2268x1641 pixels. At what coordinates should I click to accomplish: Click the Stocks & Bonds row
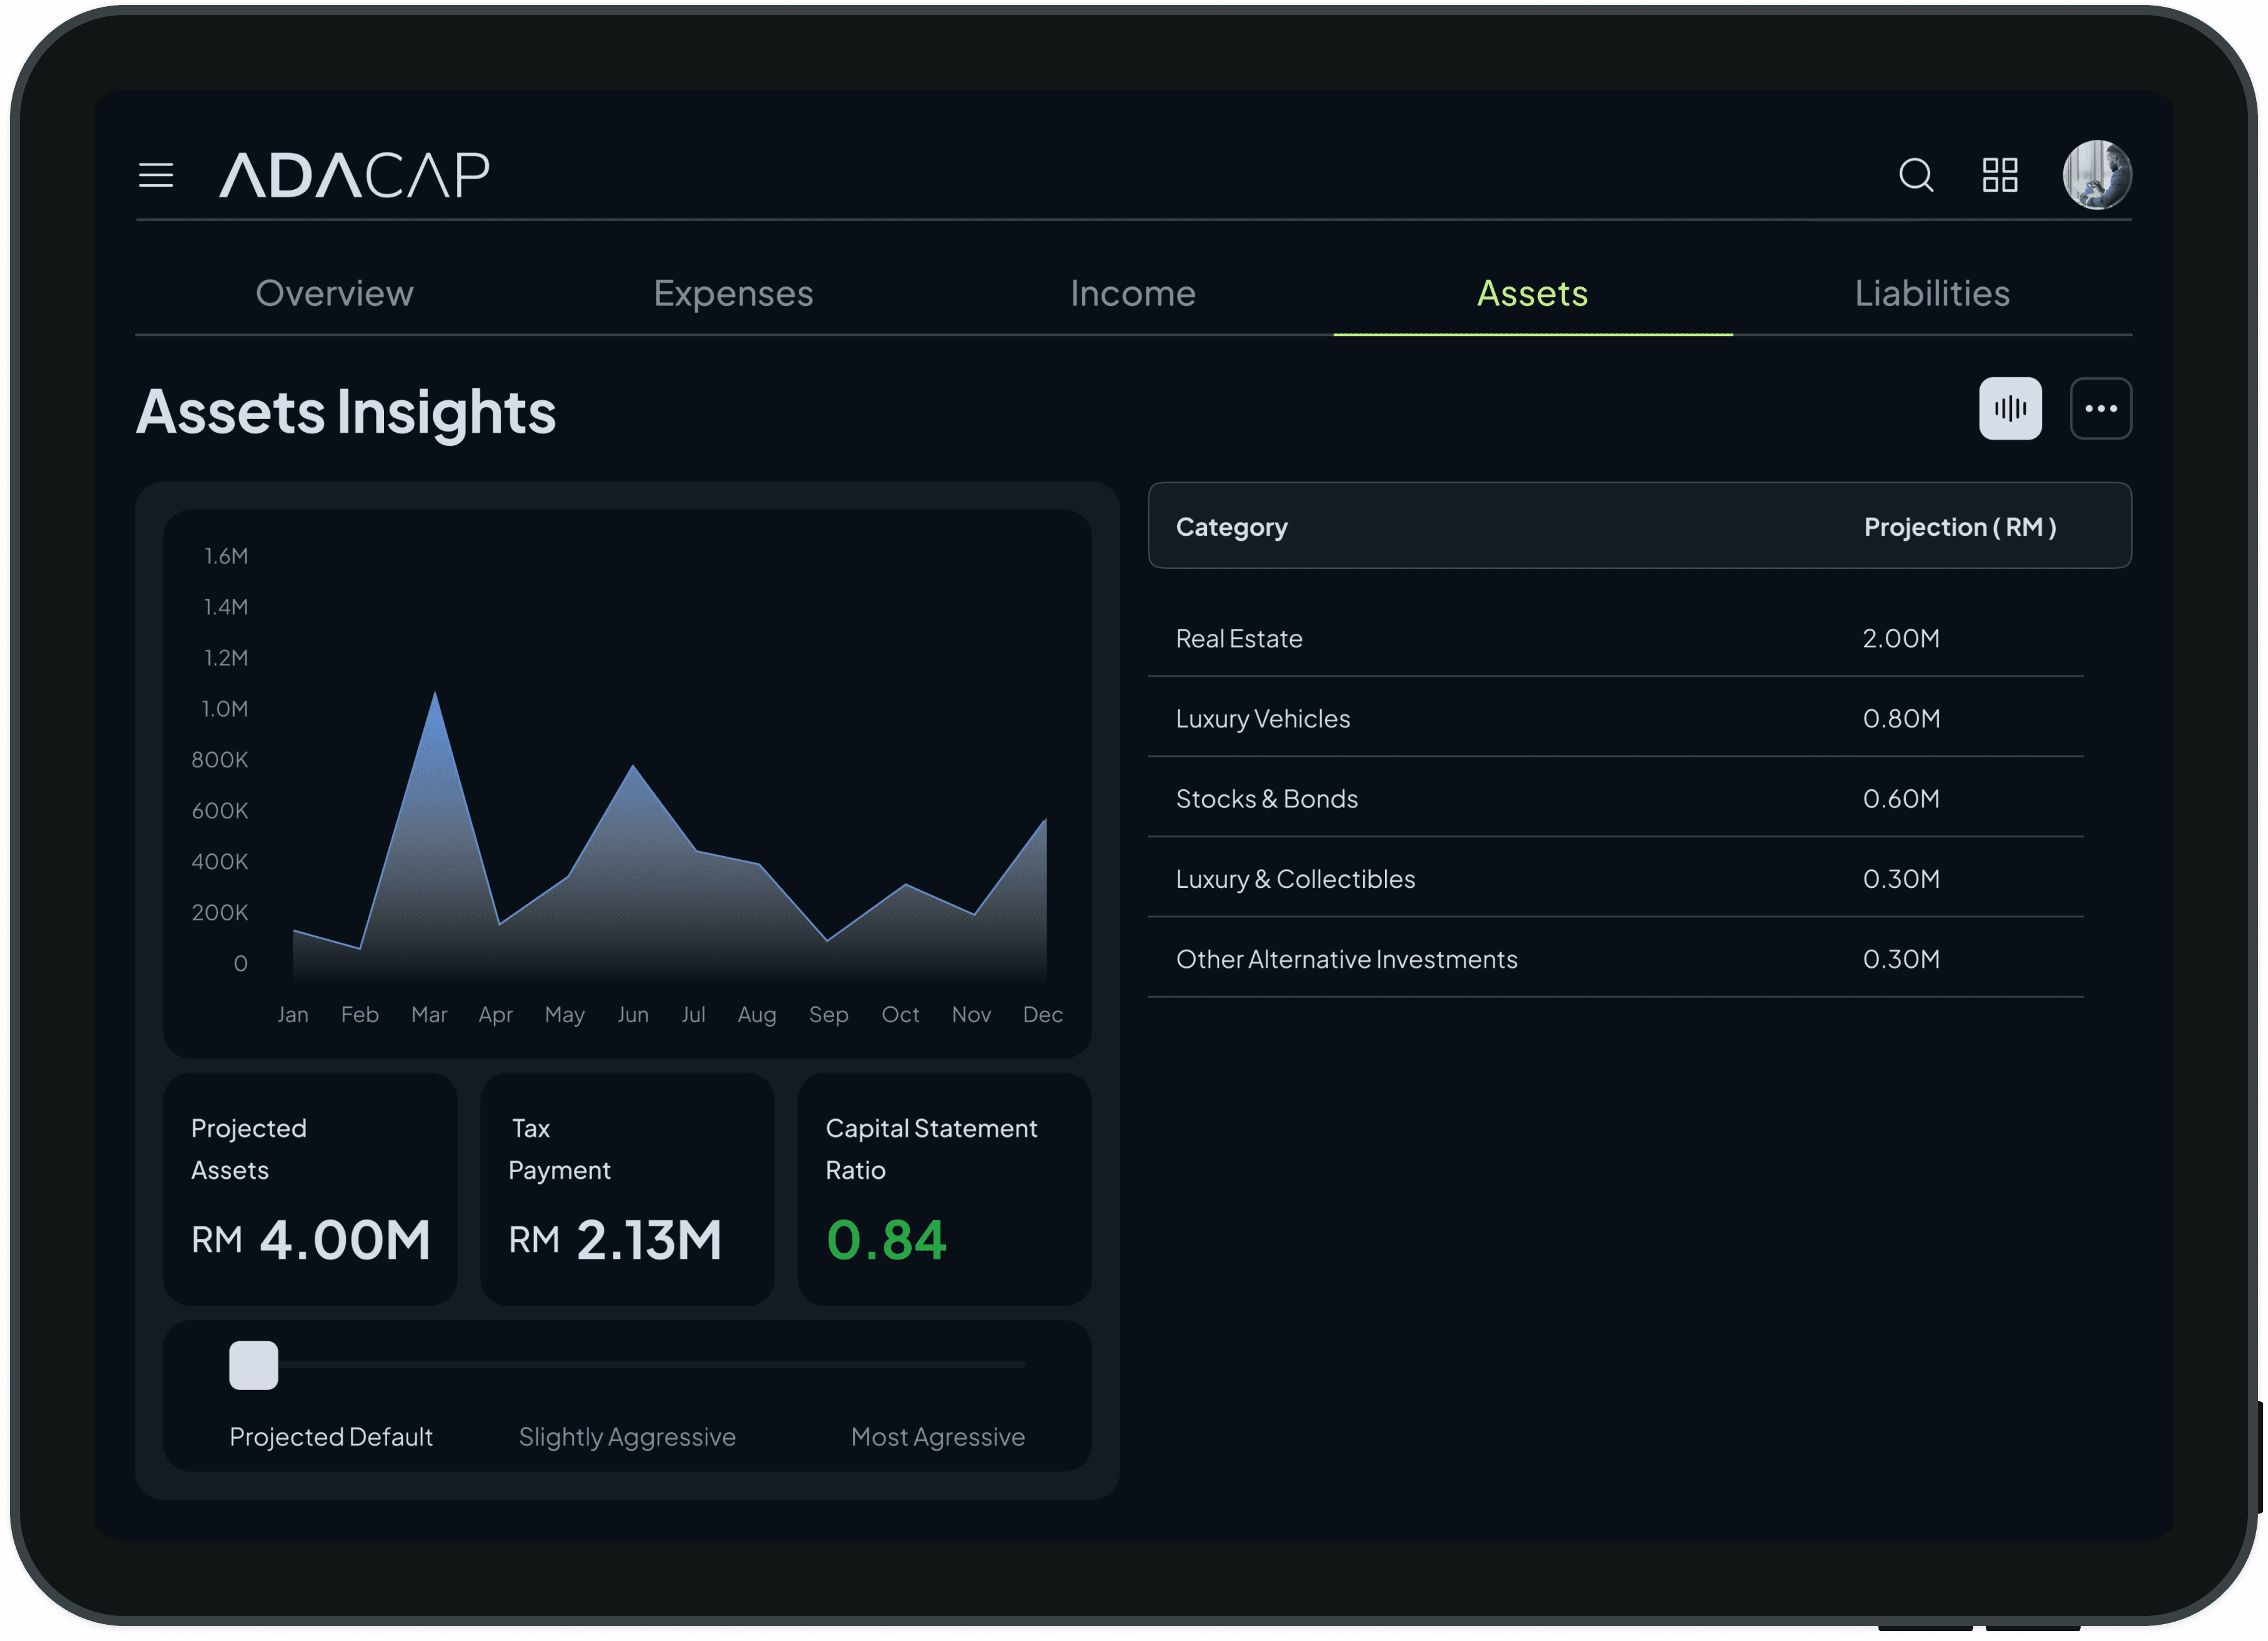pyautogui.click(x=1615, y=798)
